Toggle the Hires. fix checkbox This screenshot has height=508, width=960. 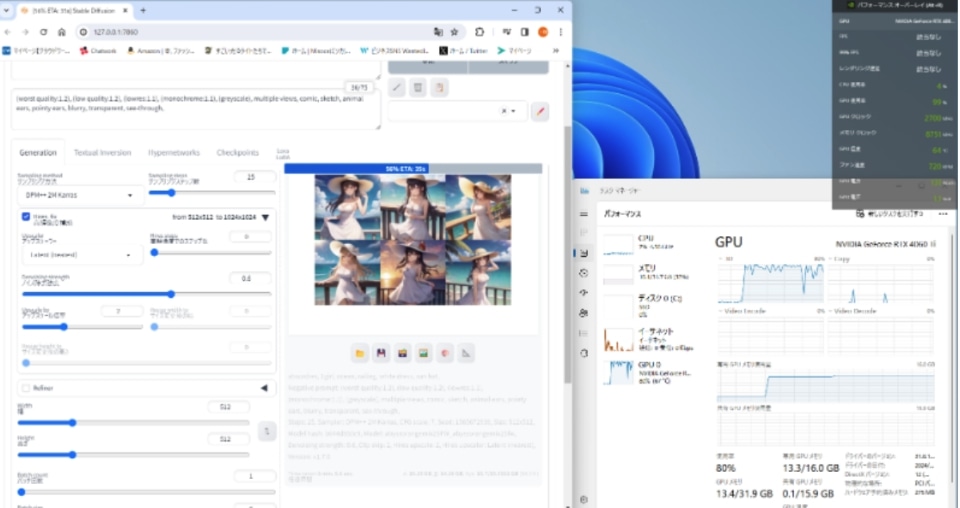(26, 217)
